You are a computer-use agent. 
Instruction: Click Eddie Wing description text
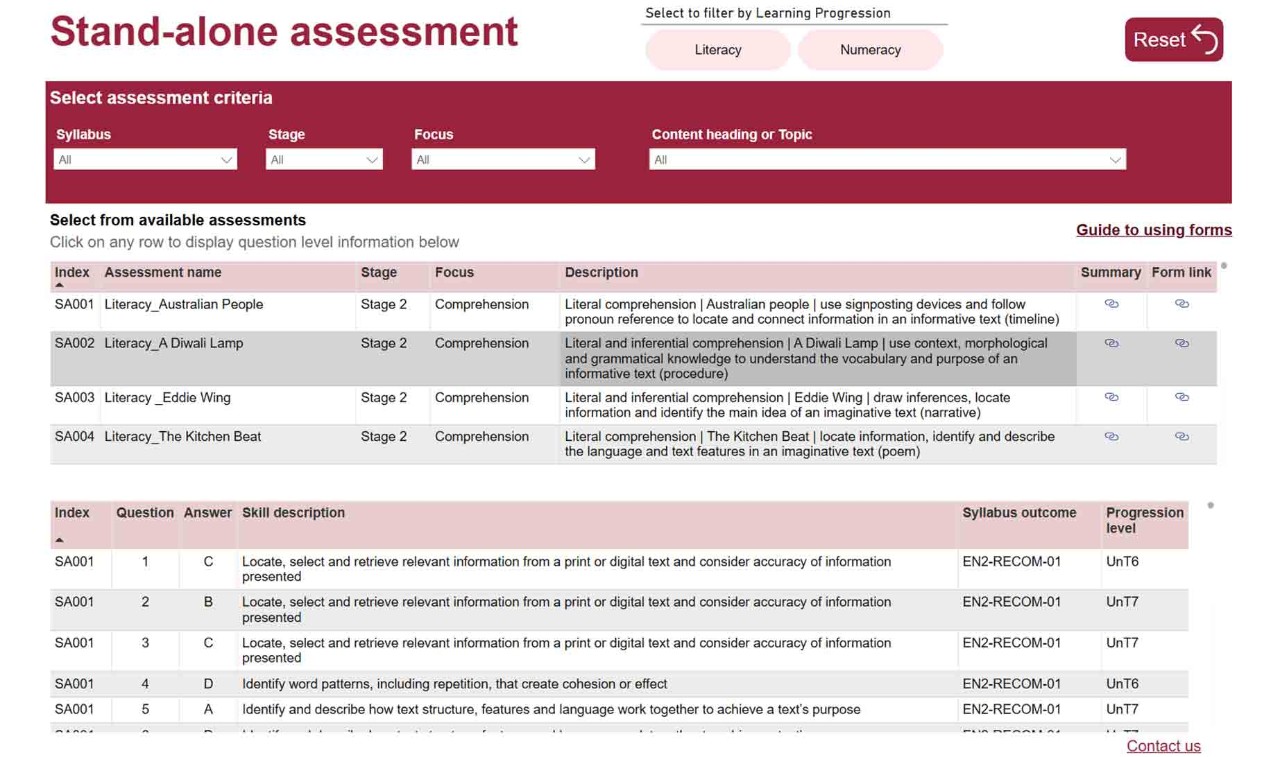(787, 405)
